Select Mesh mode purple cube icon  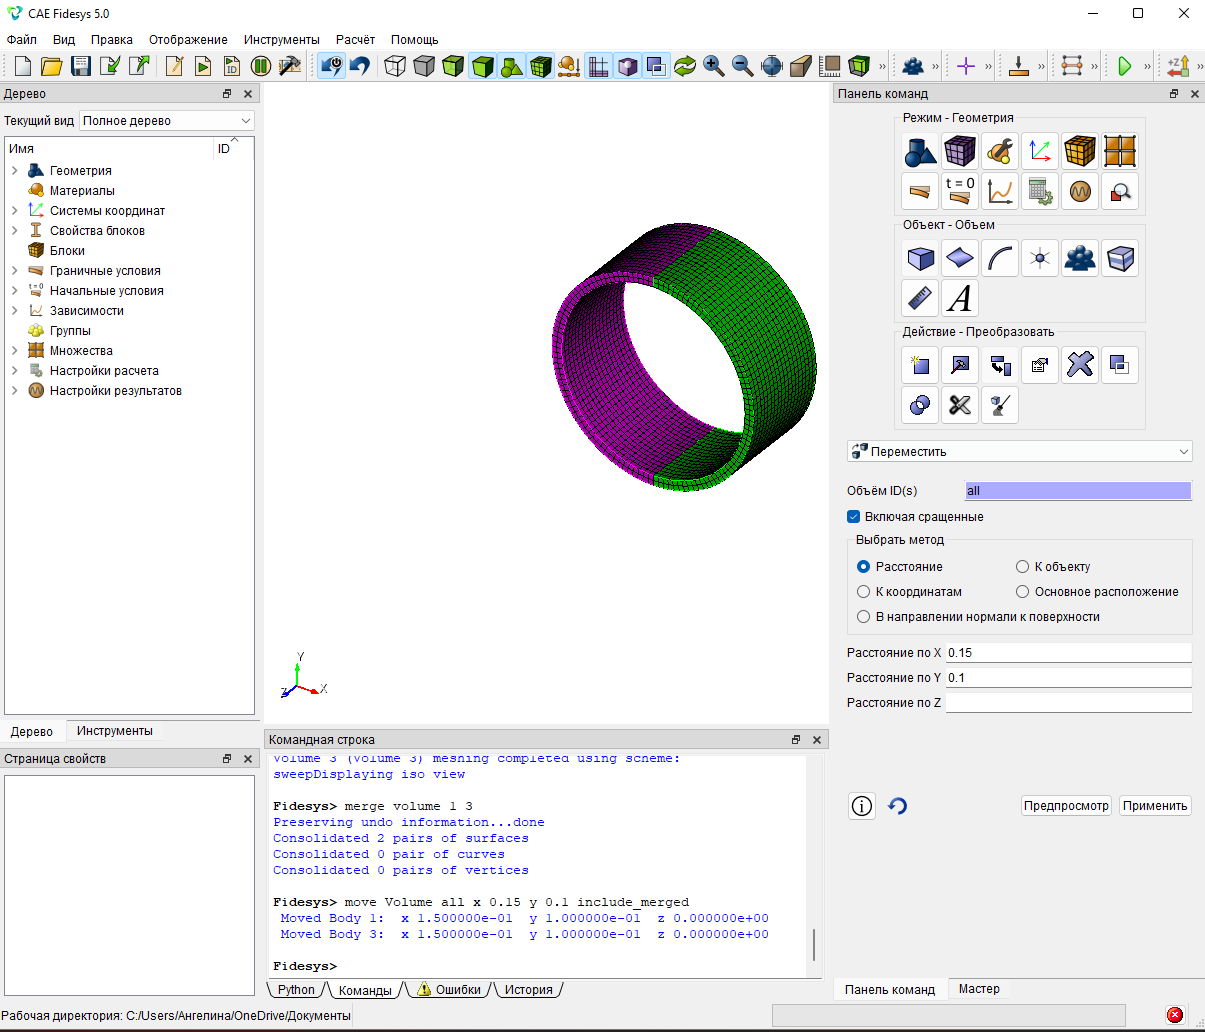coord(960,151)
